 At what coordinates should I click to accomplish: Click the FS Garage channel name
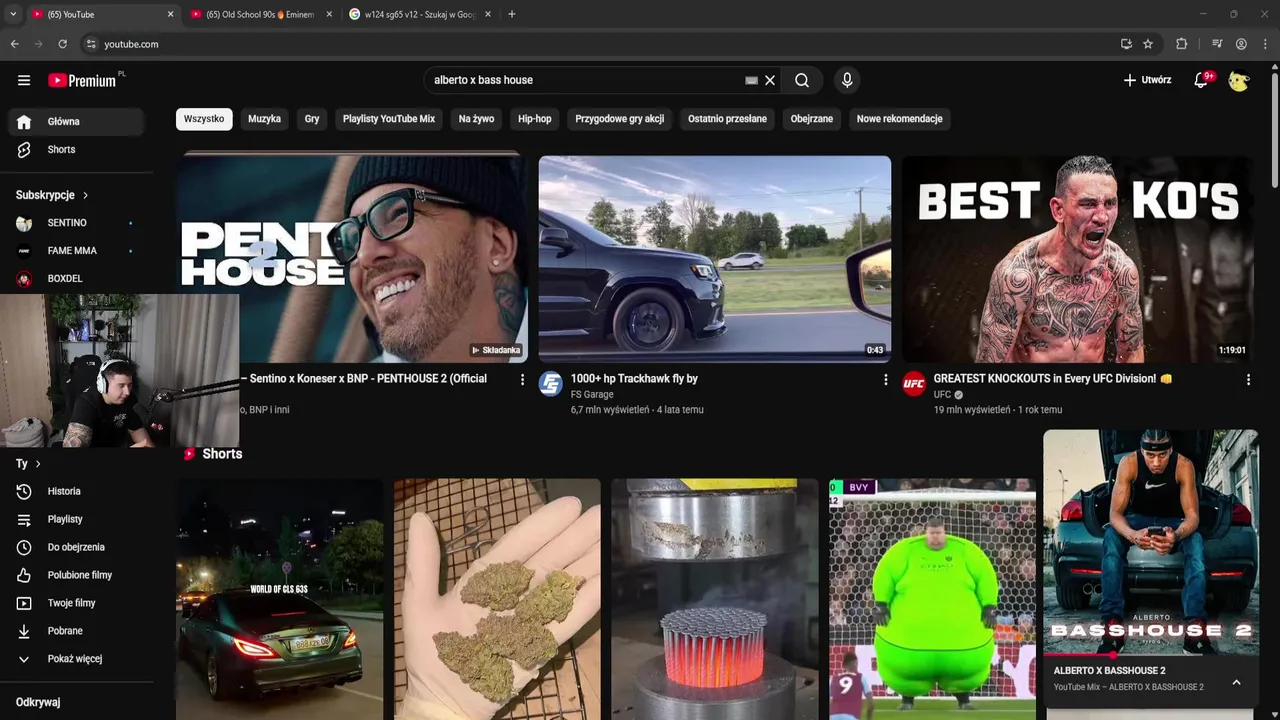(x=592, y=395)
